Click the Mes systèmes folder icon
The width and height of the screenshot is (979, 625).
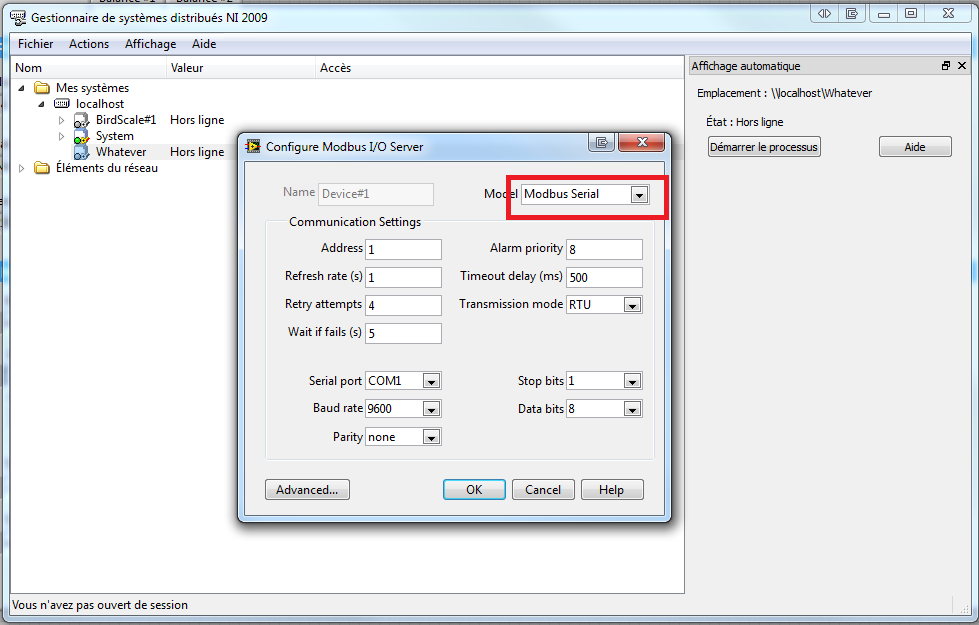pos(42,87)
